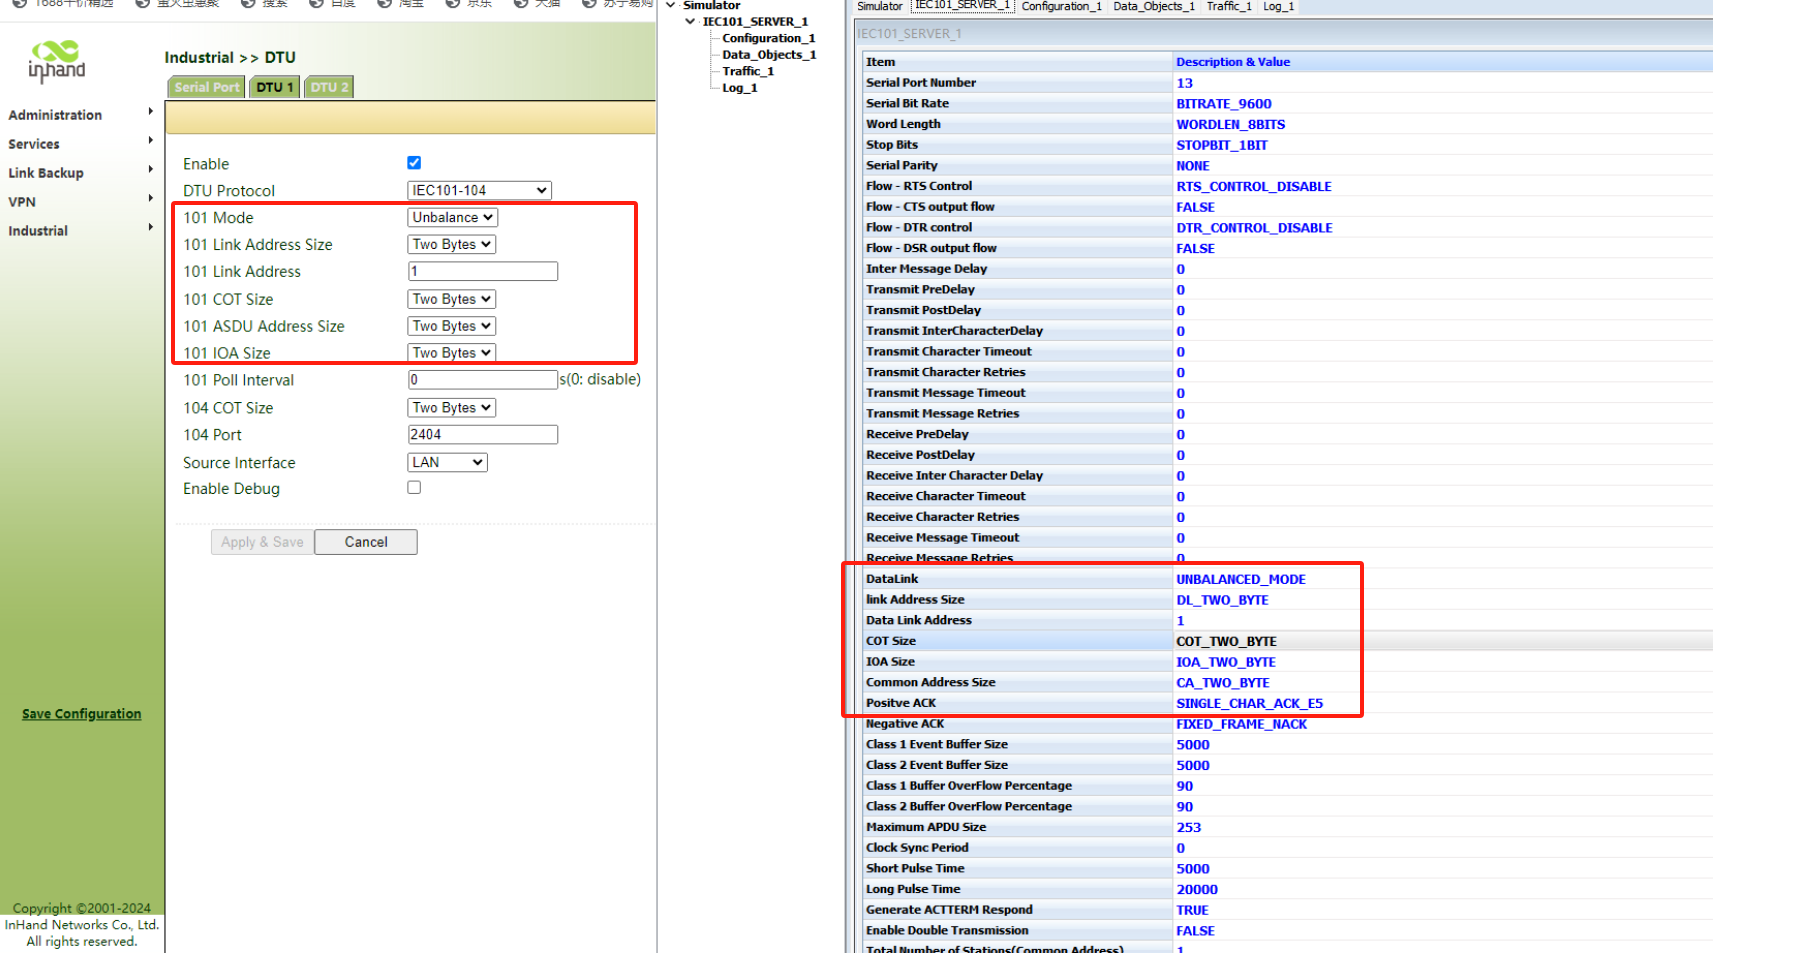Switch to the Serial Port tab
The image size is (1799, 954).
point(207,87)
